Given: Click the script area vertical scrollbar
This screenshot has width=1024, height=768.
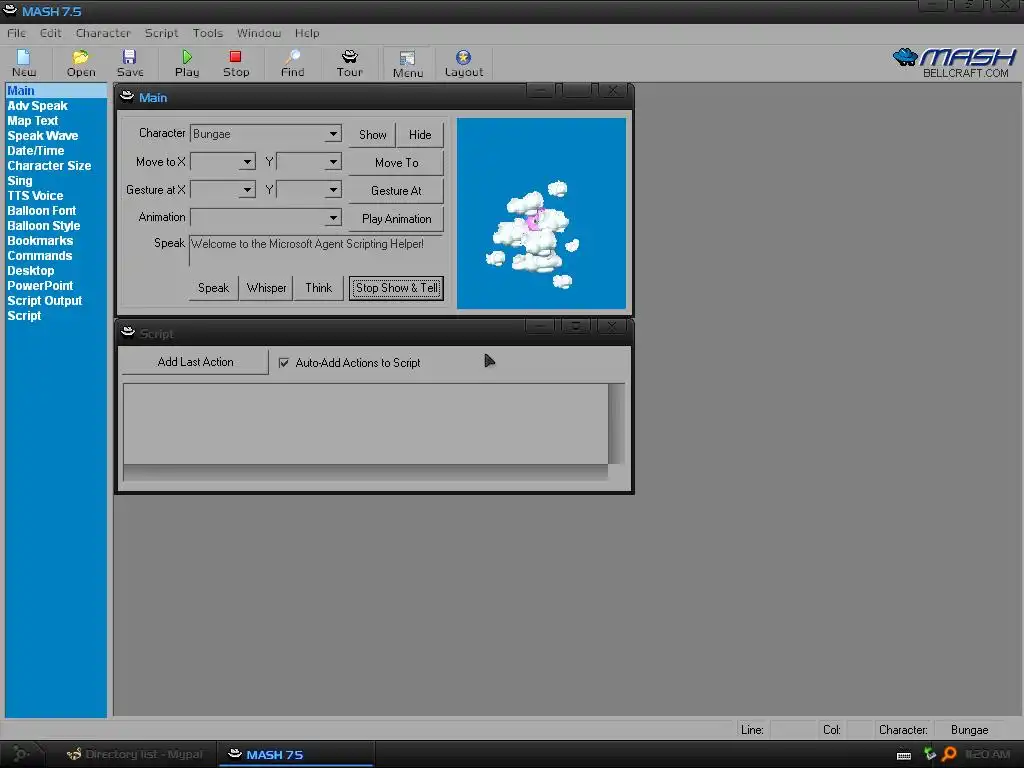Looking at the screenshot, I should (616, 424).
